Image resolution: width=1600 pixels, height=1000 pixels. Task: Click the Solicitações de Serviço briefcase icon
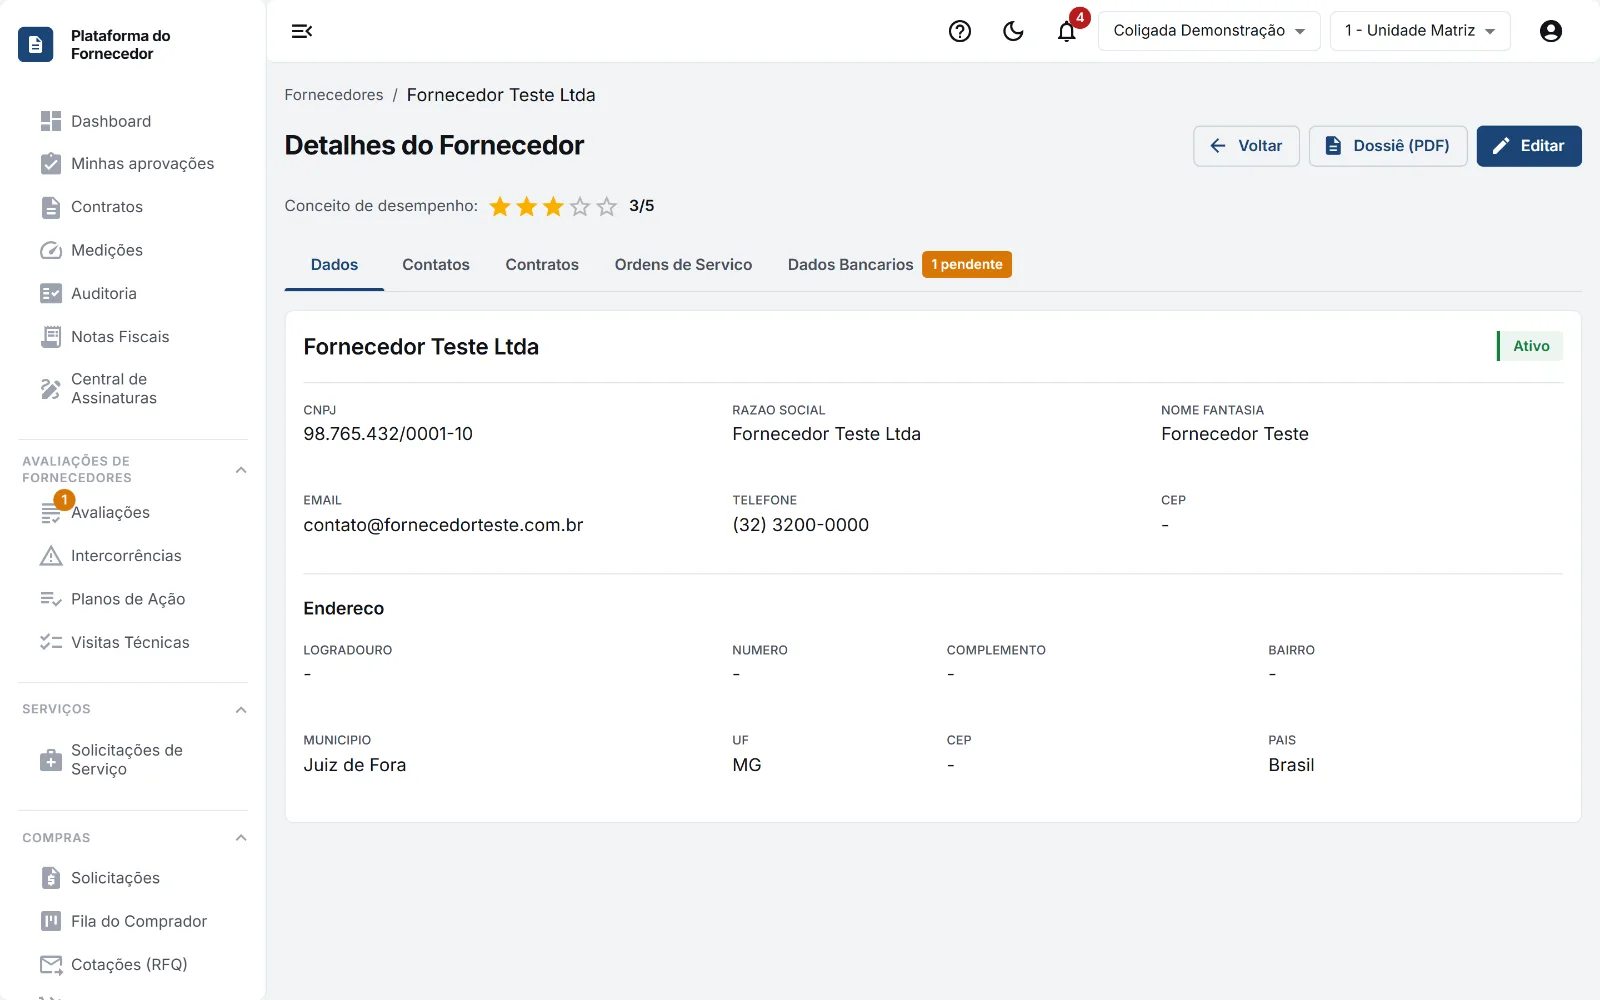click(x=51, y=760)
